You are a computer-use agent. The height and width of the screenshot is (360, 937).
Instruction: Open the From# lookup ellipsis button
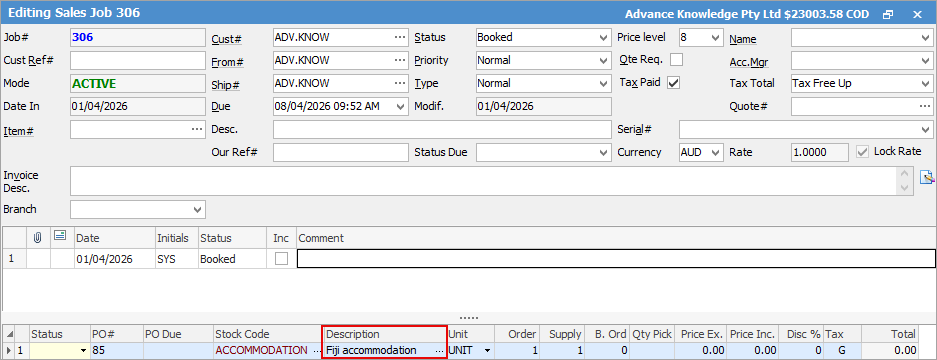point(400,60)
